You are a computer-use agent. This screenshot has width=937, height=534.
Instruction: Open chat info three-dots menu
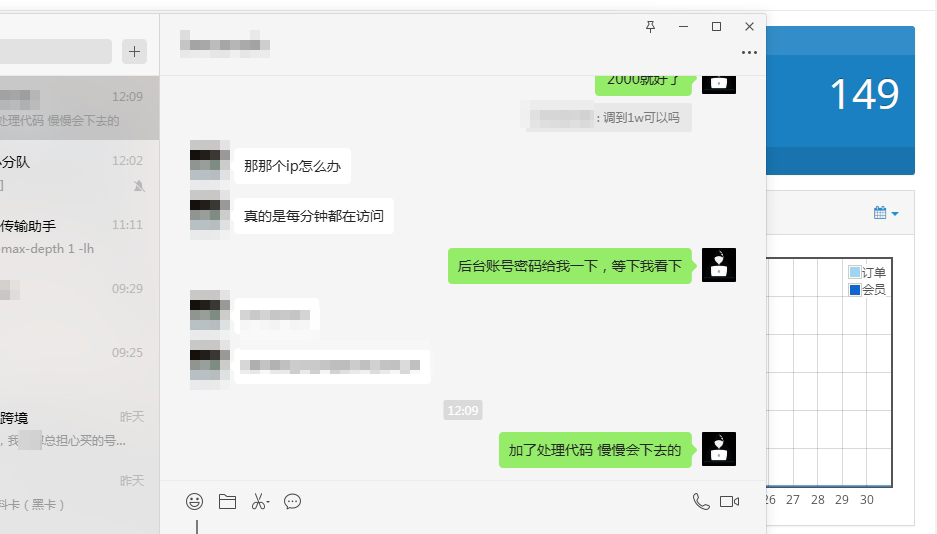749,53
